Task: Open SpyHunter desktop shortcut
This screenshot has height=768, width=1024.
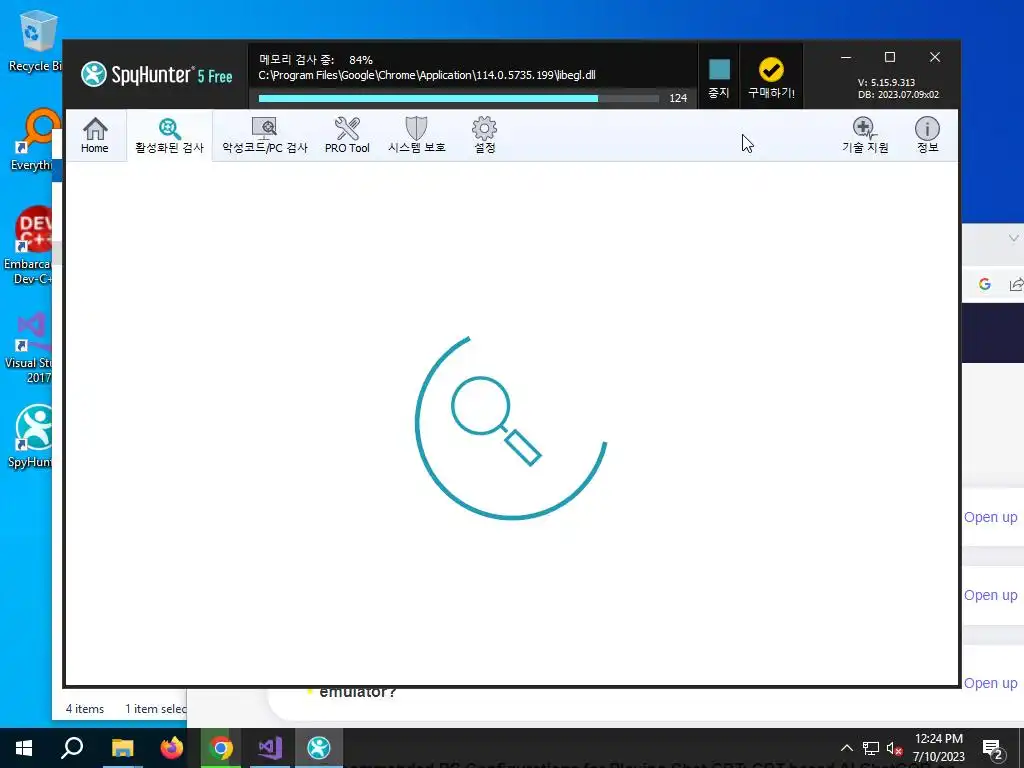Action: [31, 436]
